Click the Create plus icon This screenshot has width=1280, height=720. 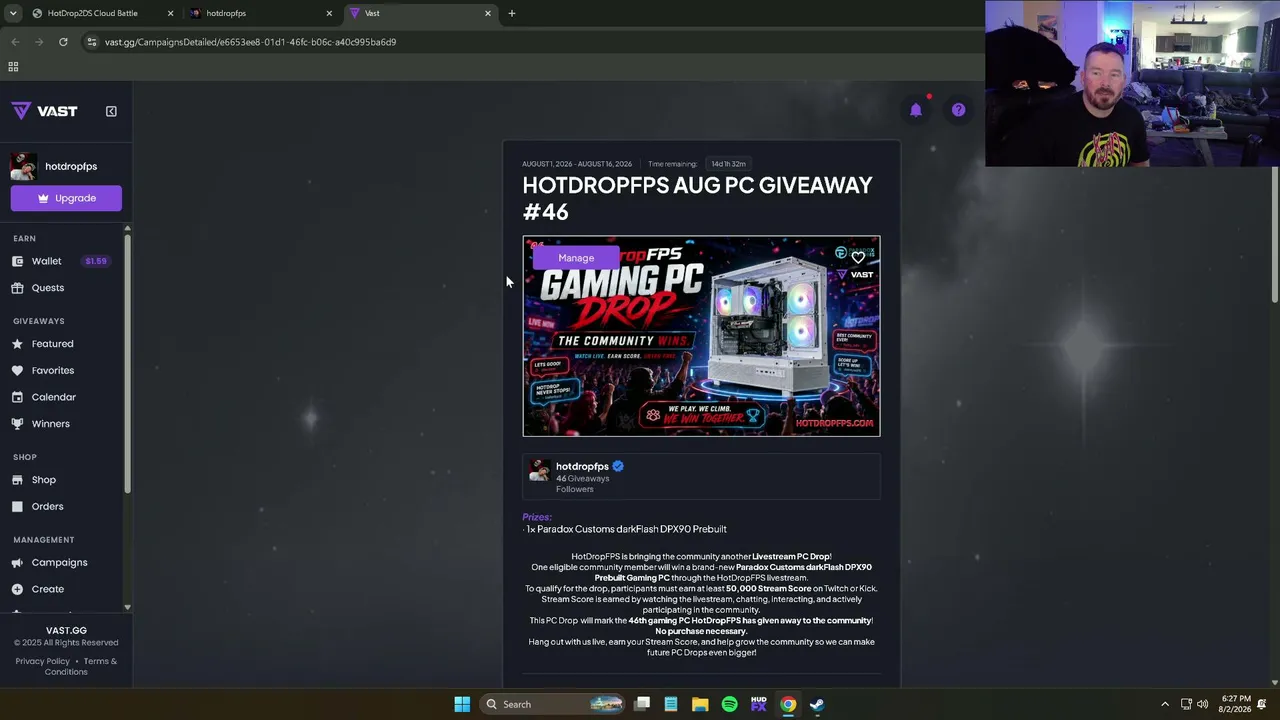pos(17,589)
